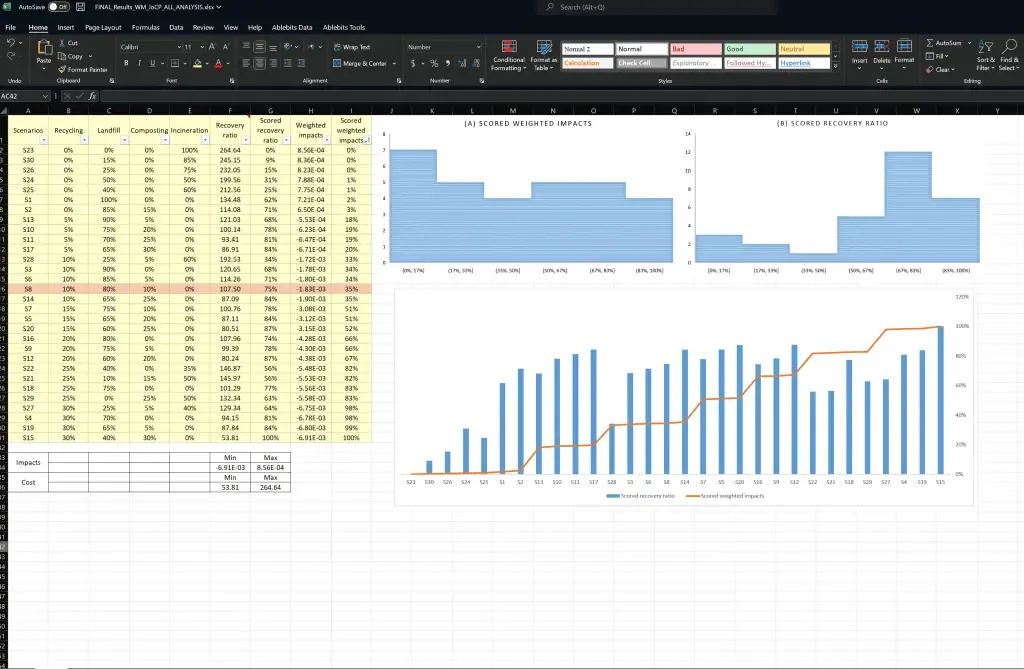The width and height of the screenshot is (1024, 669).
Task: Click the Increase Decimal icon
Action: pos(462,63)
